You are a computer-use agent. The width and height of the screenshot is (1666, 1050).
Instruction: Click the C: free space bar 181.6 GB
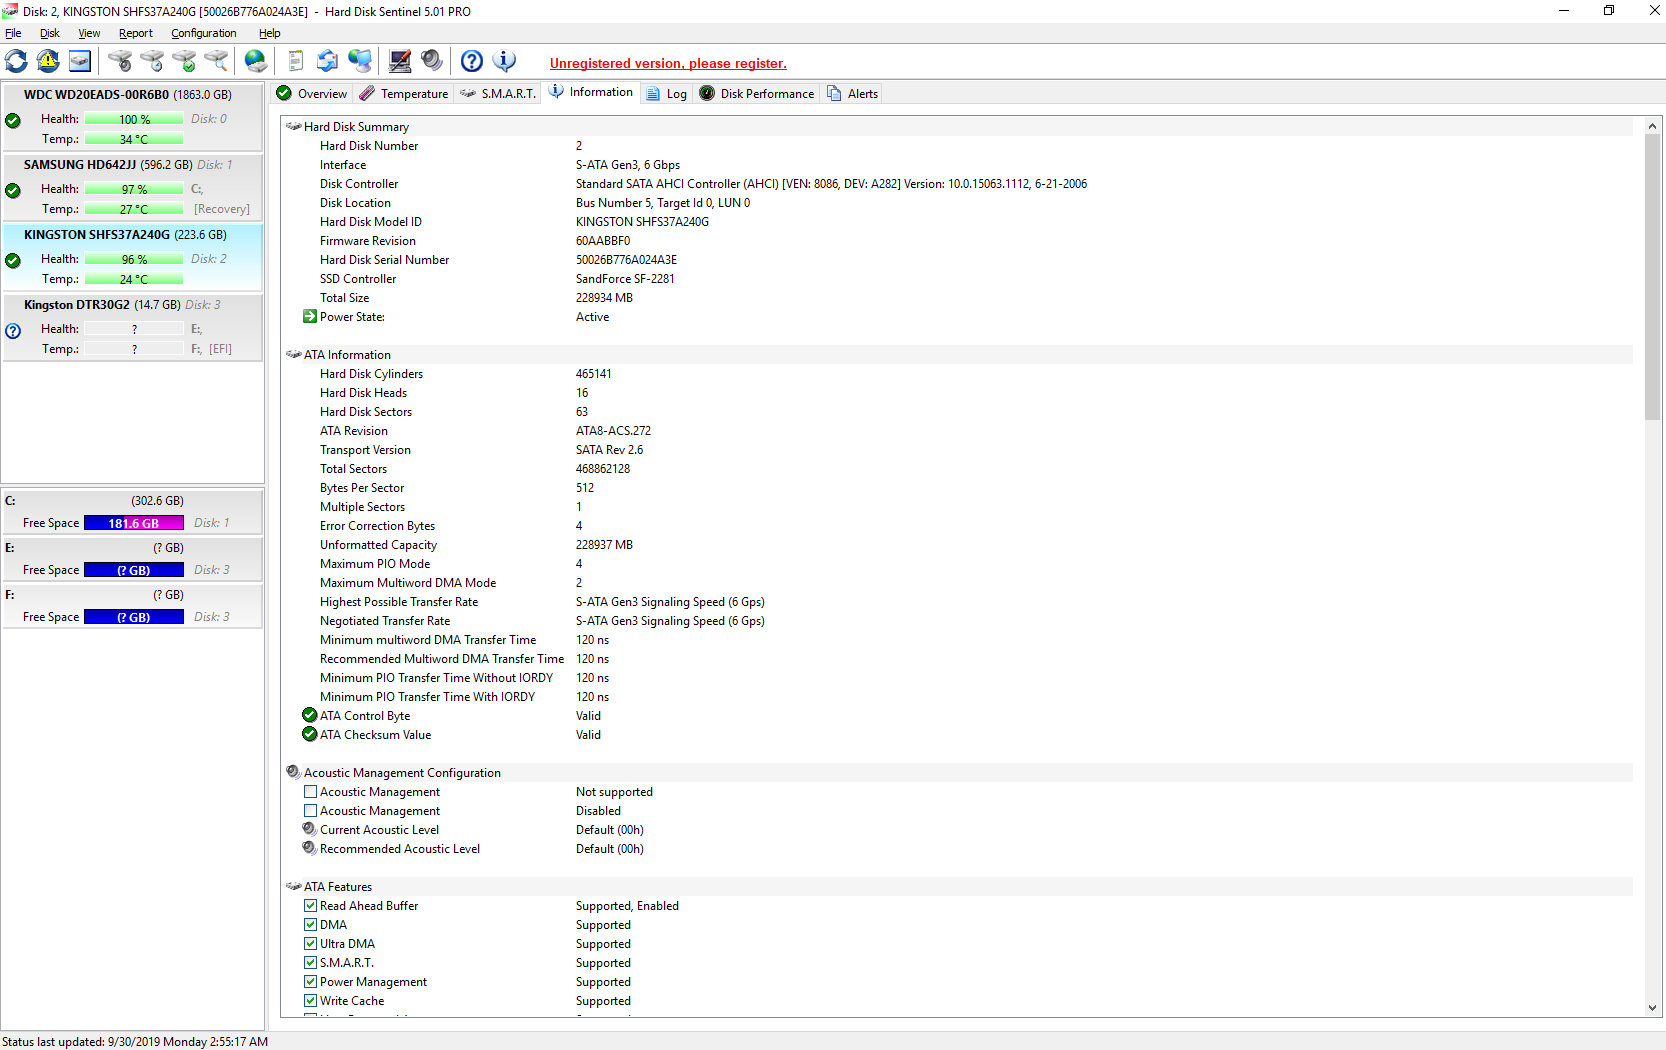pyautogui.click(x=134, y=523)
